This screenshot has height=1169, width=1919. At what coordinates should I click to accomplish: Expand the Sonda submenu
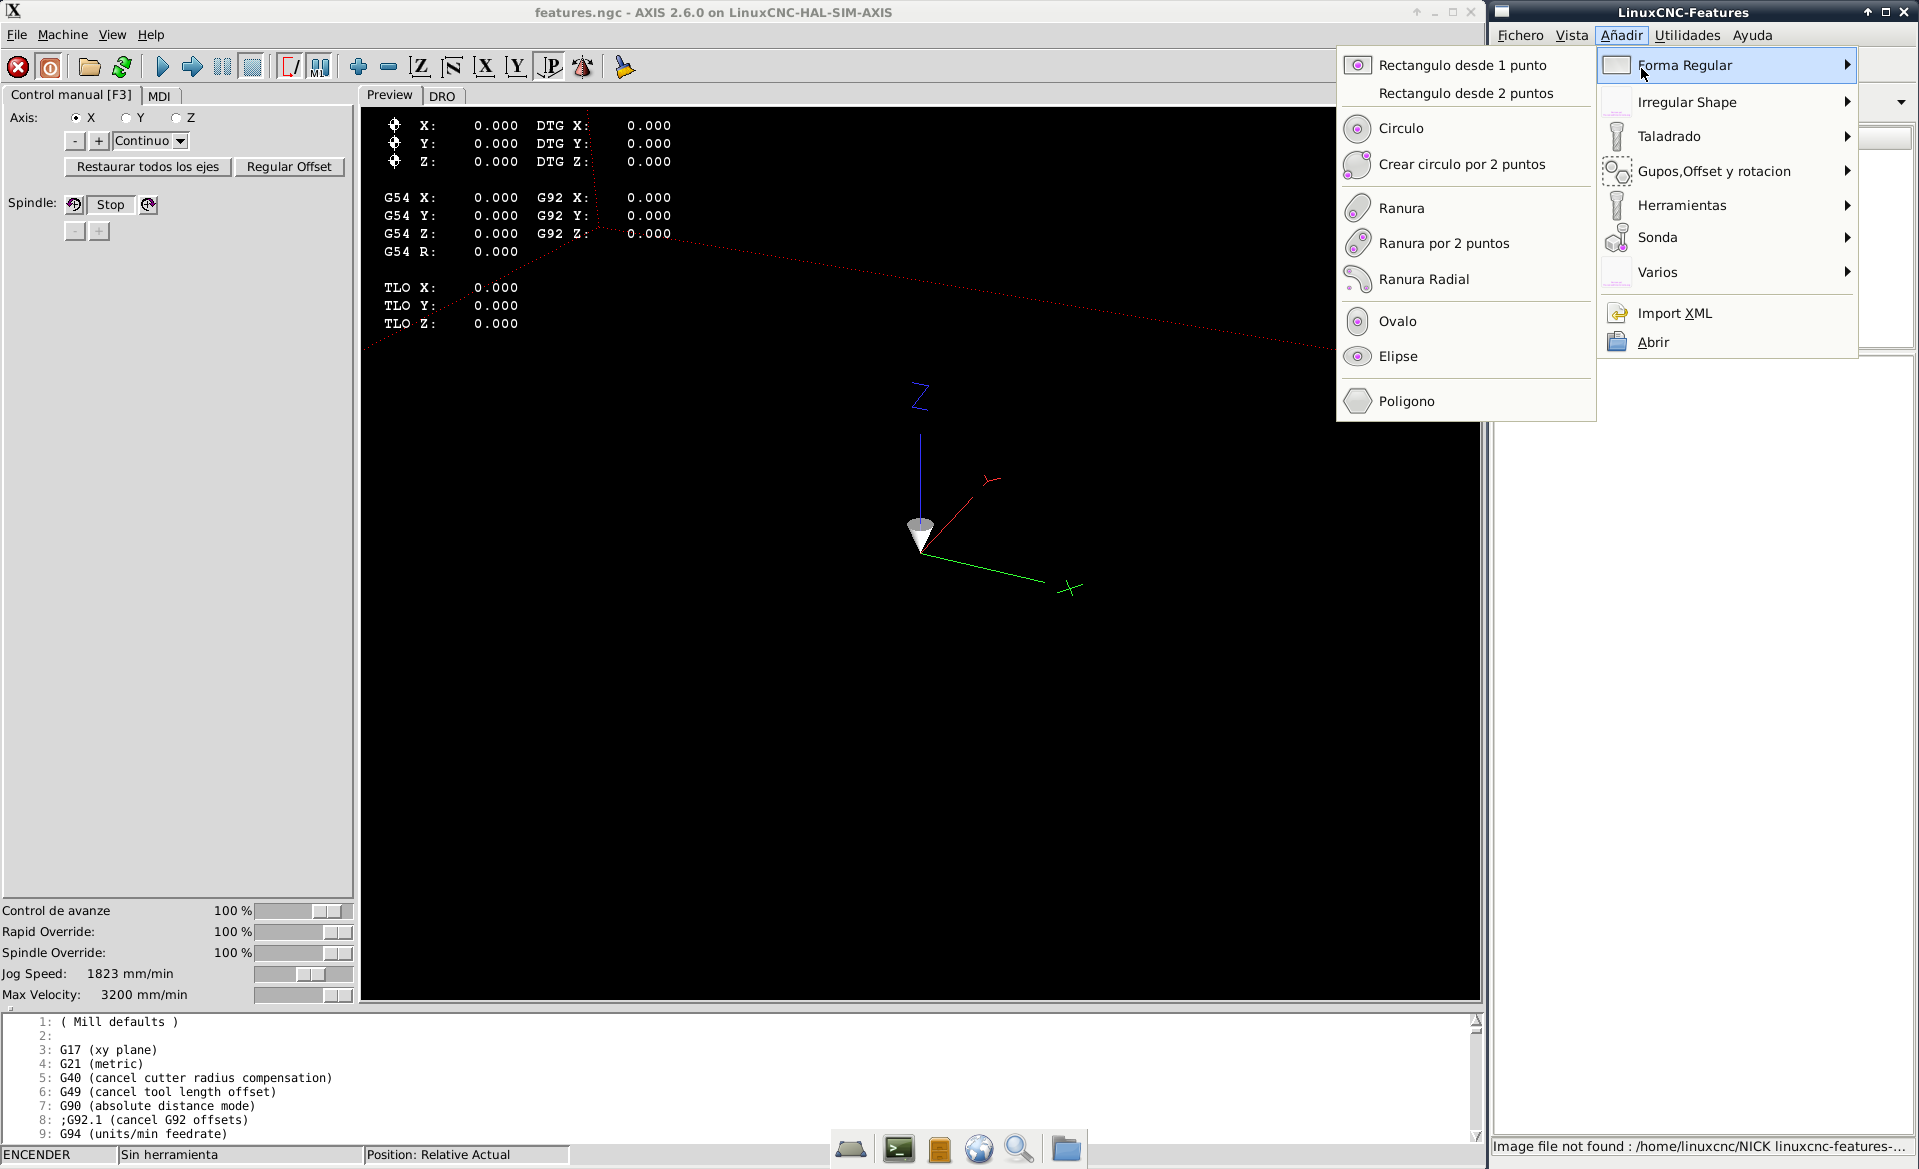[1727, 237]
